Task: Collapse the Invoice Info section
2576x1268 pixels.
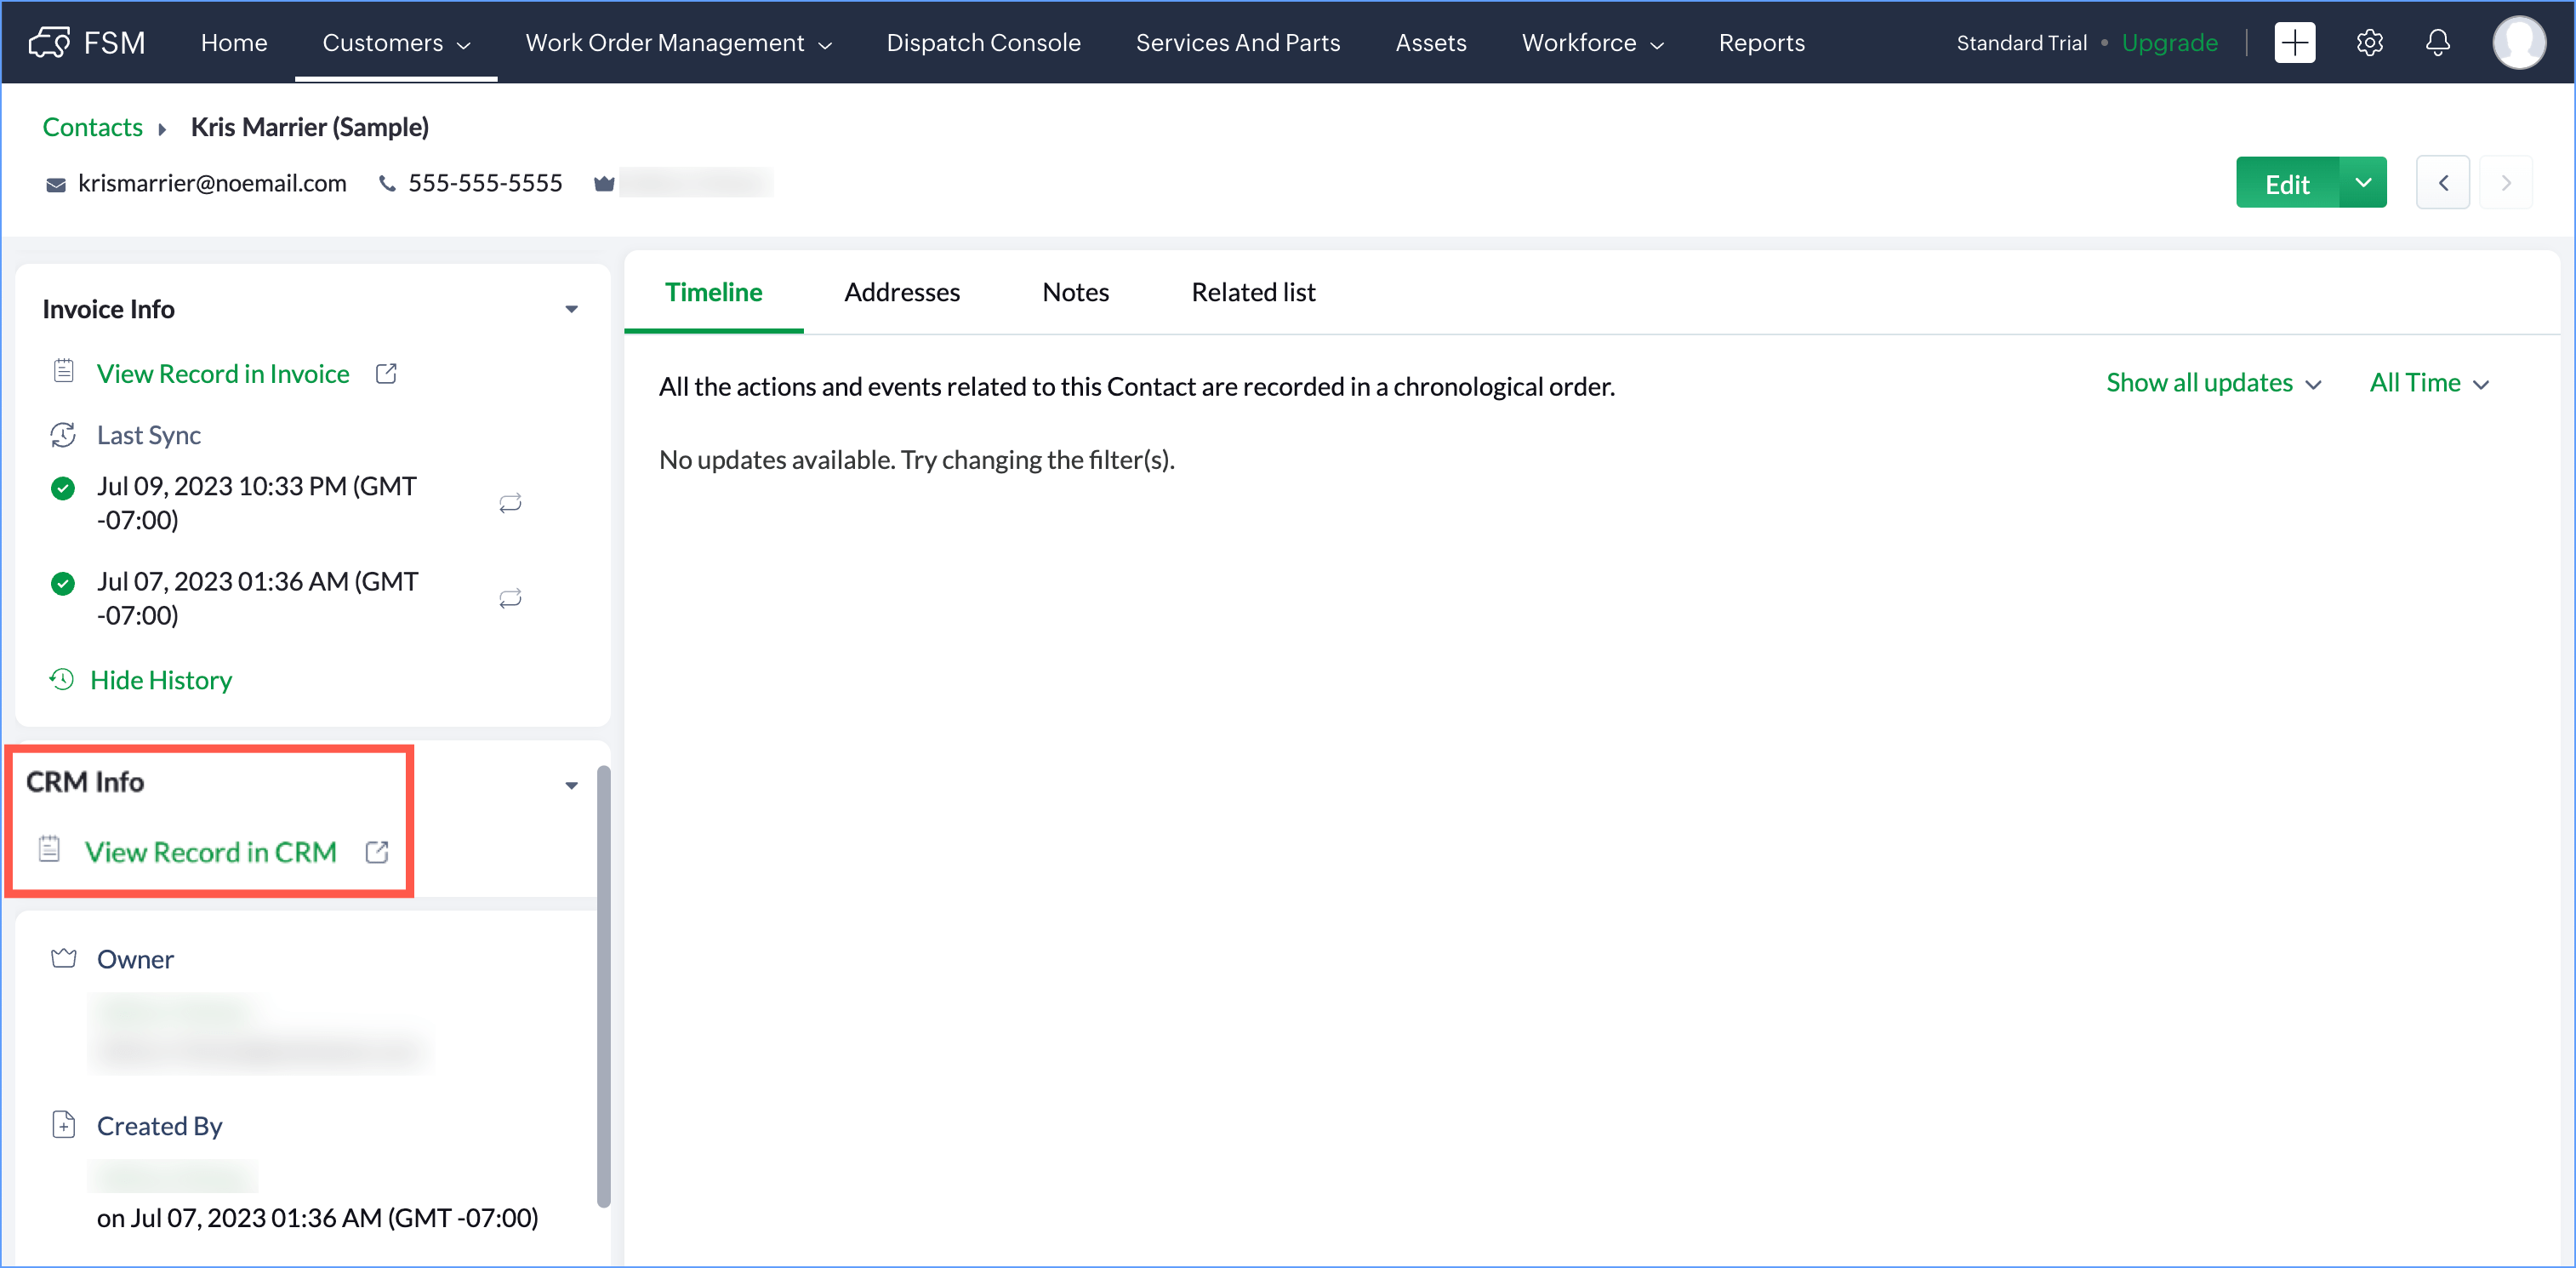Action: (x=571, y=310)
